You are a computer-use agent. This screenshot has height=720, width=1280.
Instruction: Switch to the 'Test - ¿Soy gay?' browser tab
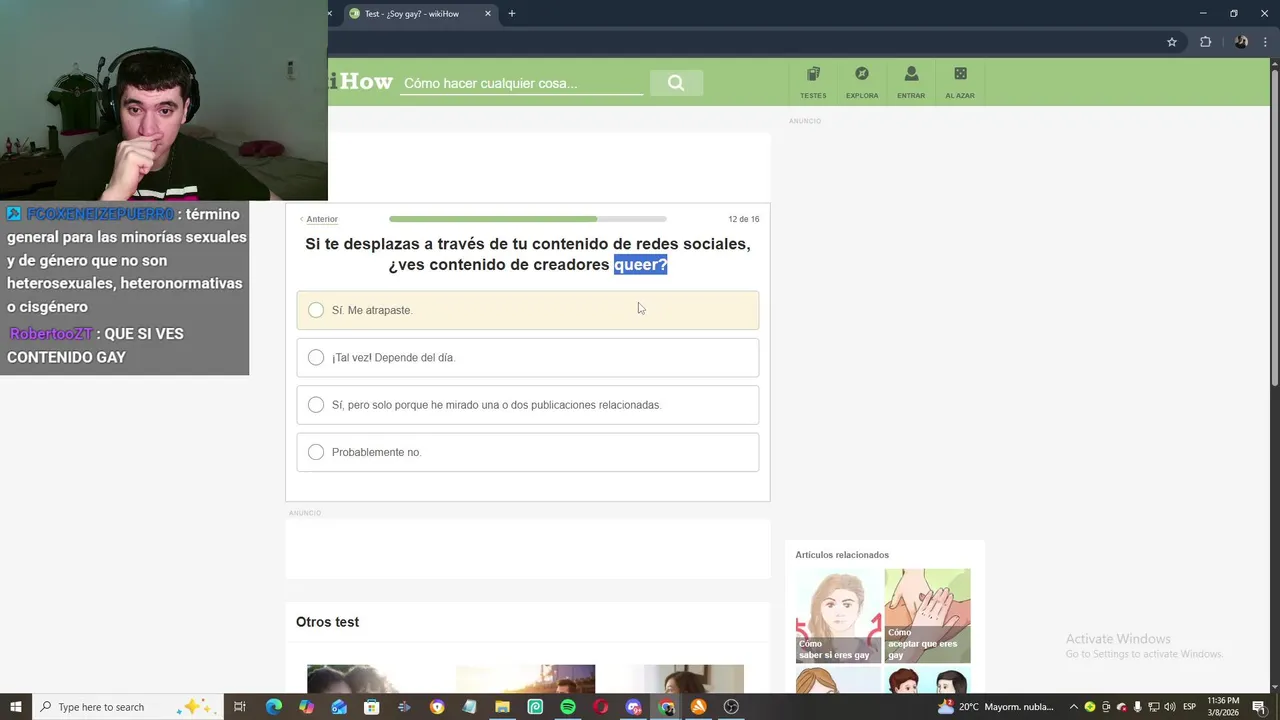pos(420,14)
